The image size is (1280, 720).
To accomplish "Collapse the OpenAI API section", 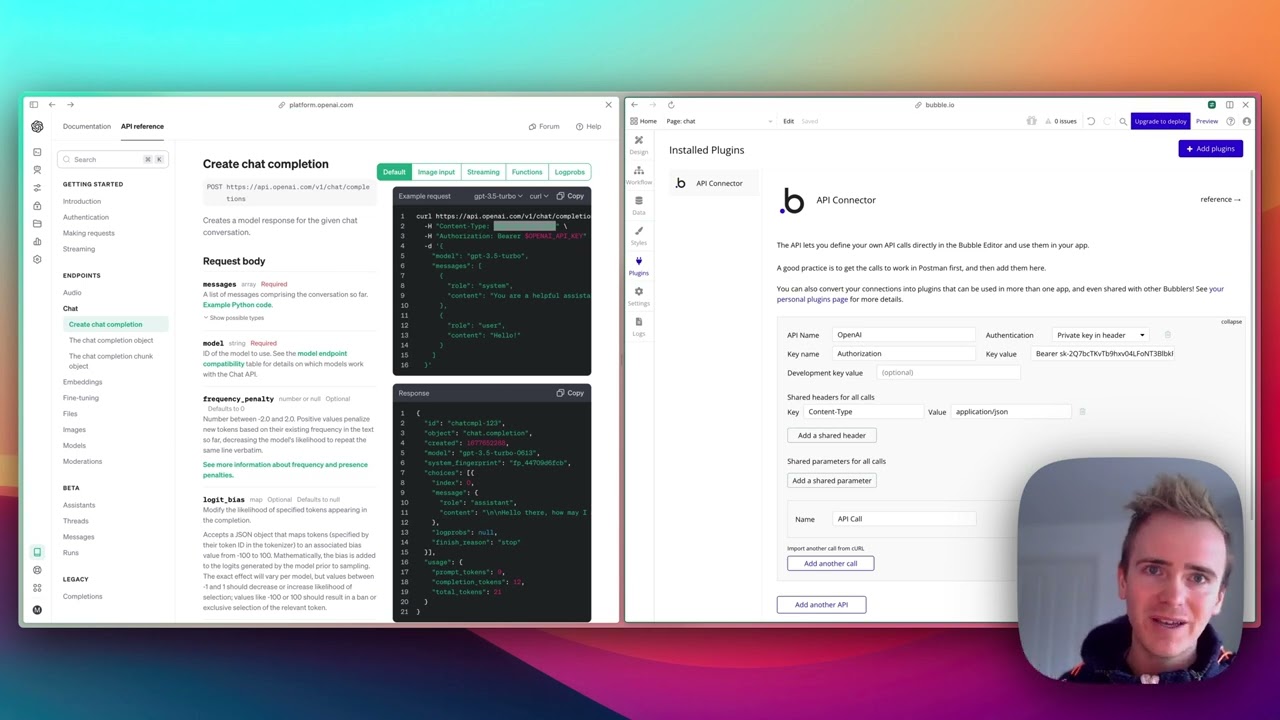I will point(1231,322).
